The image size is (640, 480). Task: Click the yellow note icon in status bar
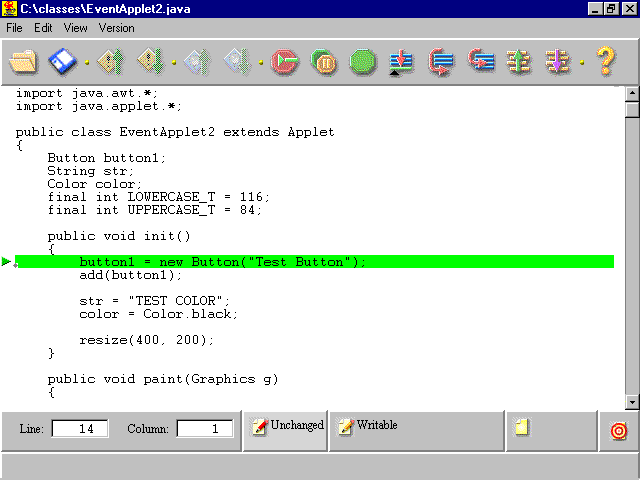point(522,427)
